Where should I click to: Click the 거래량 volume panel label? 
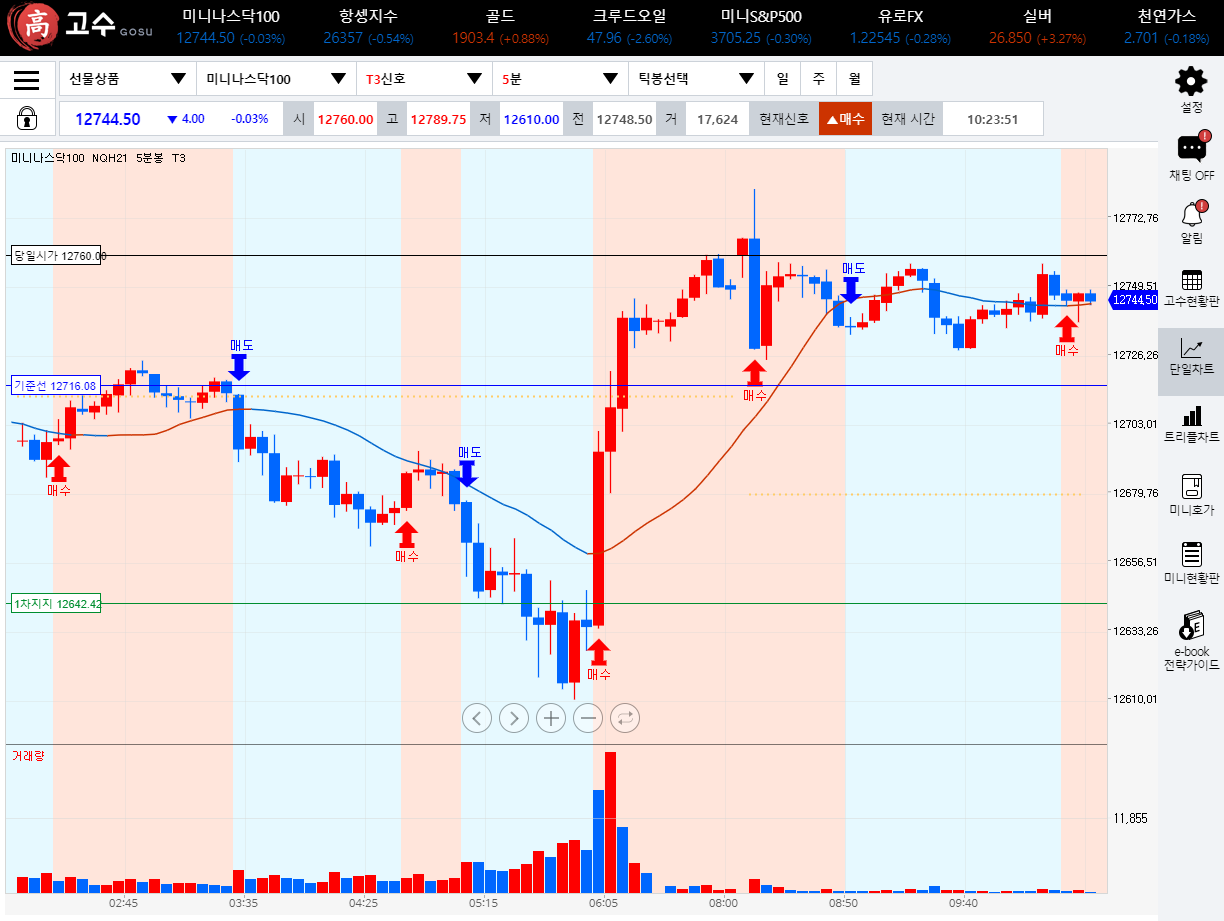28,756
